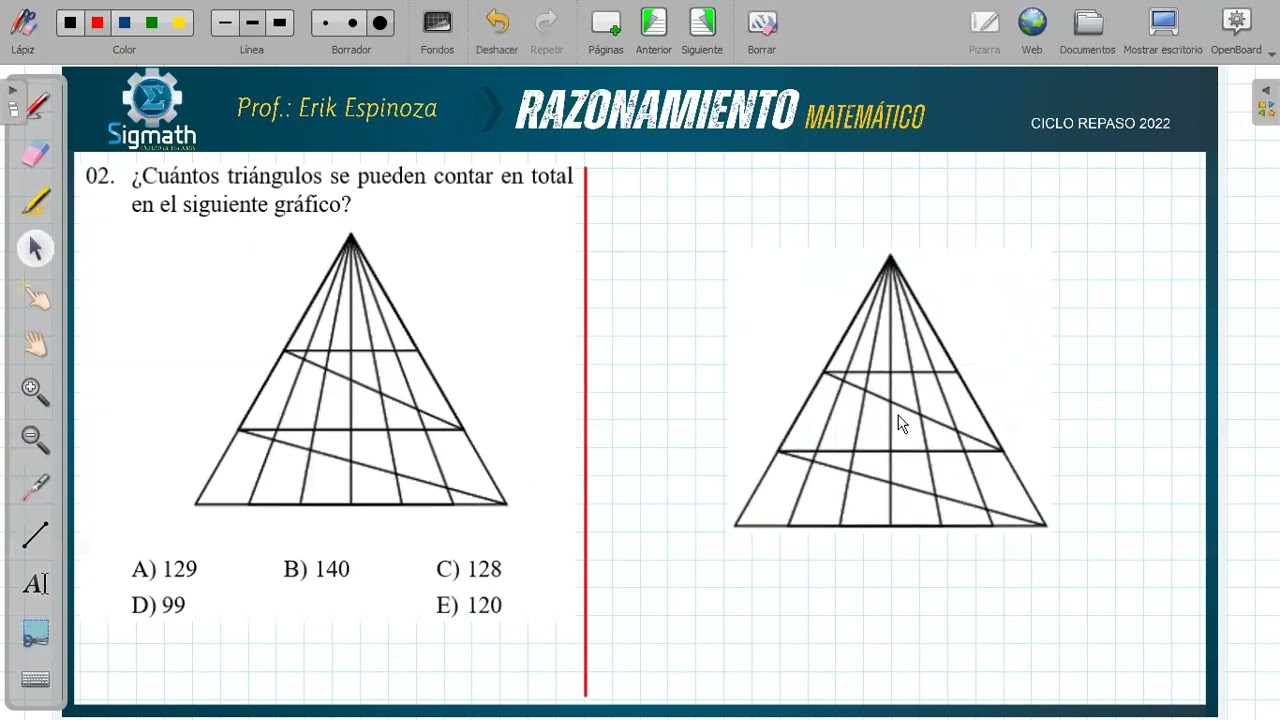The image size is (1280, 720).
Task: Click the "RAZONAMIENTO MATEMÁTICO" heading
Action: click(720, 111)
